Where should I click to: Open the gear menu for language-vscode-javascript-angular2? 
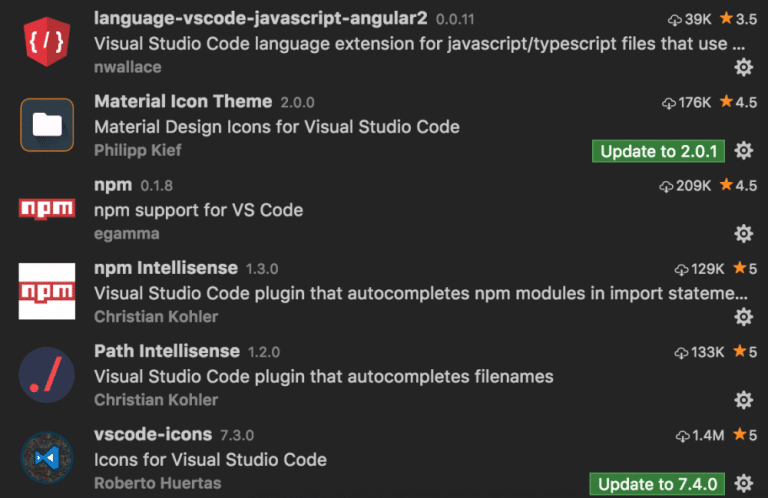(x=744, y=67)
